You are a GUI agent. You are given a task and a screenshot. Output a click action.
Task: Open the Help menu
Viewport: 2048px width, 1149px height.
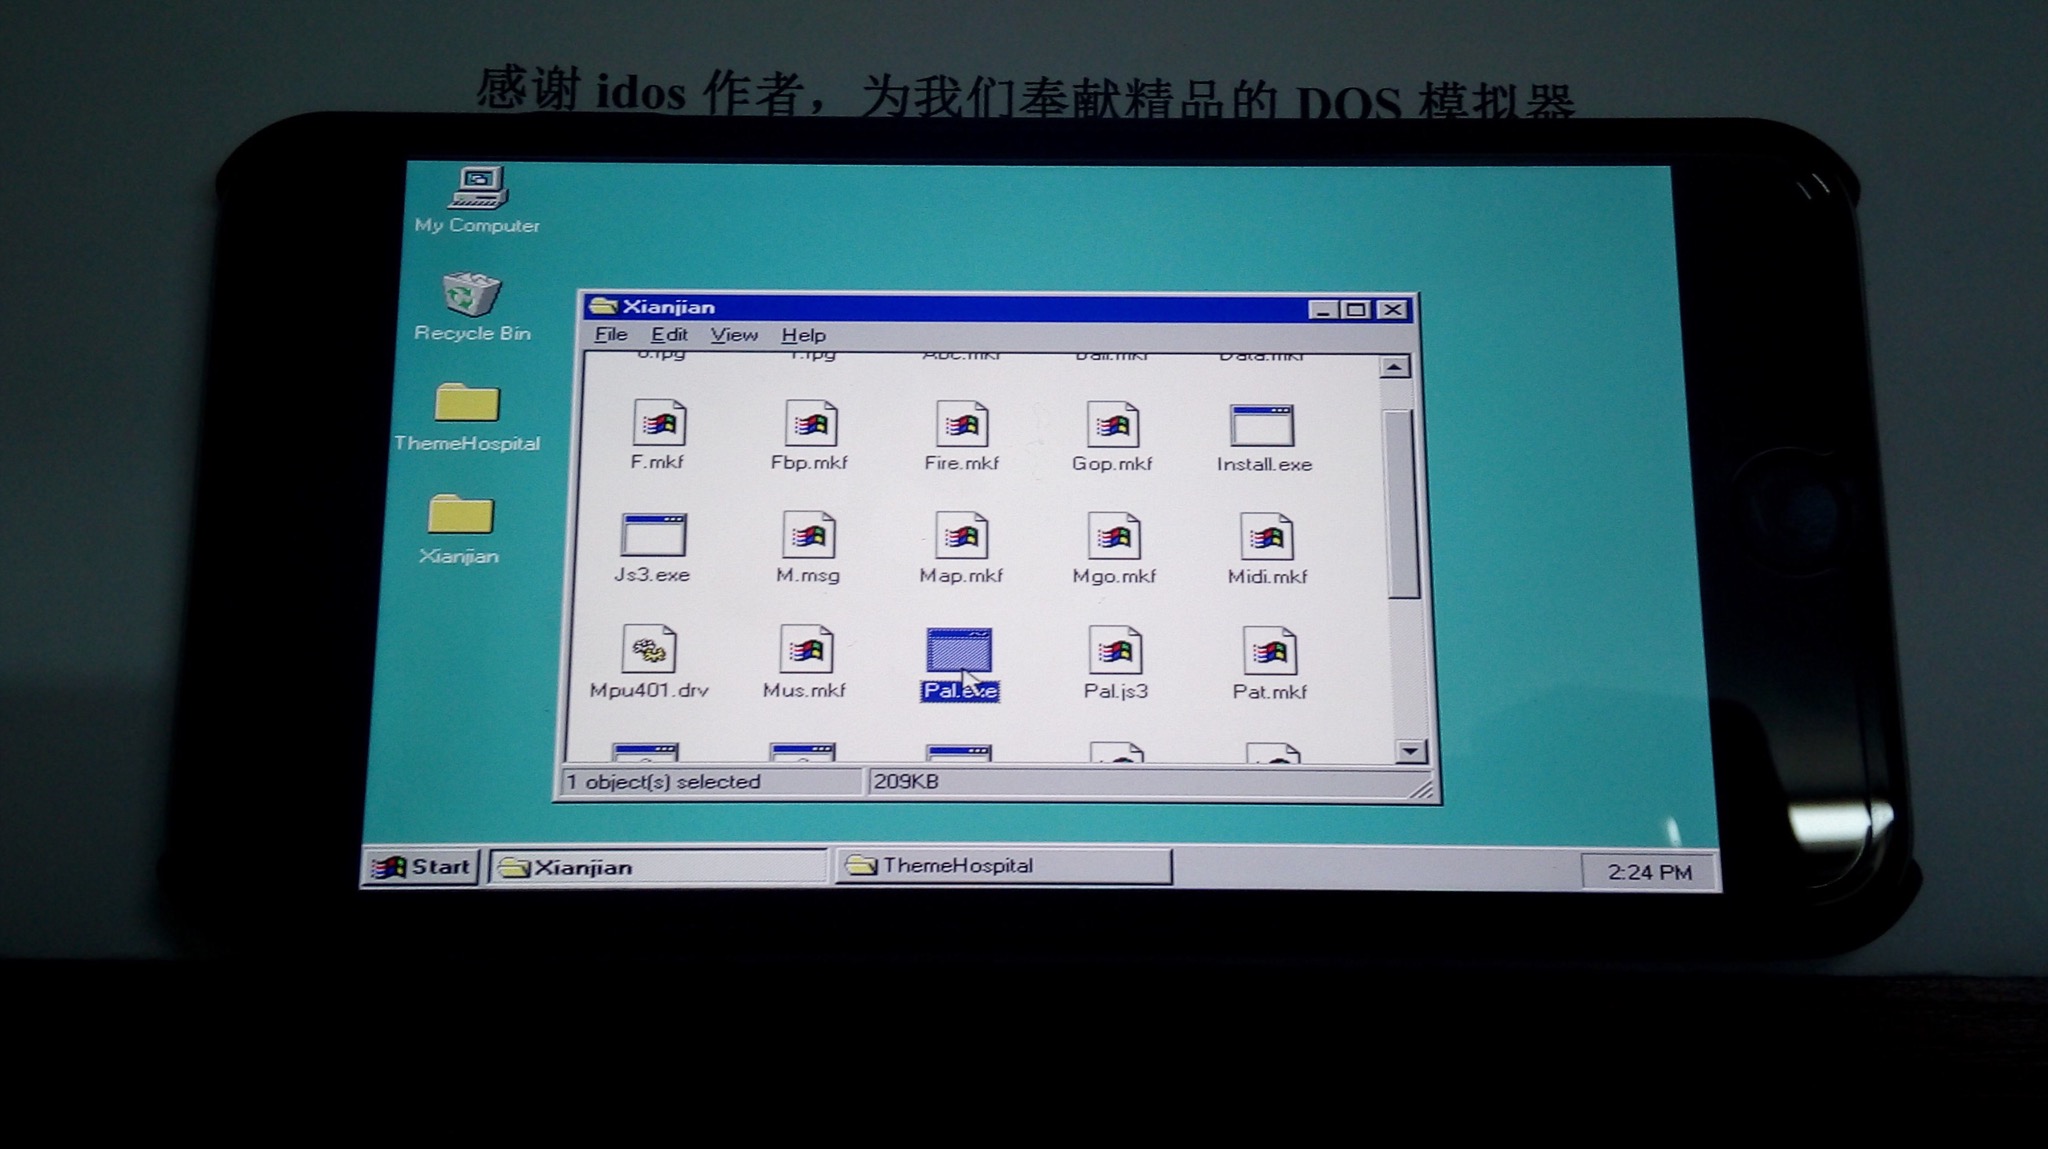click(803, 336)
